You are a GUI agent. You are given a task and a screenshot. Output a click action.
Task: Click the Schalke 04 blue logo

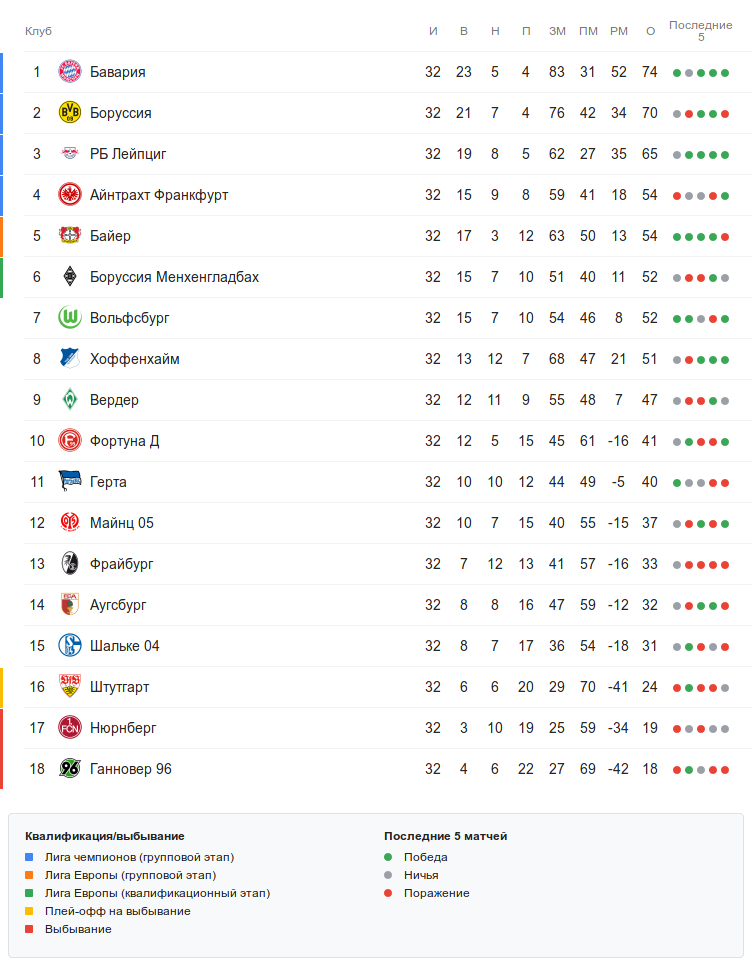(70, 646)
